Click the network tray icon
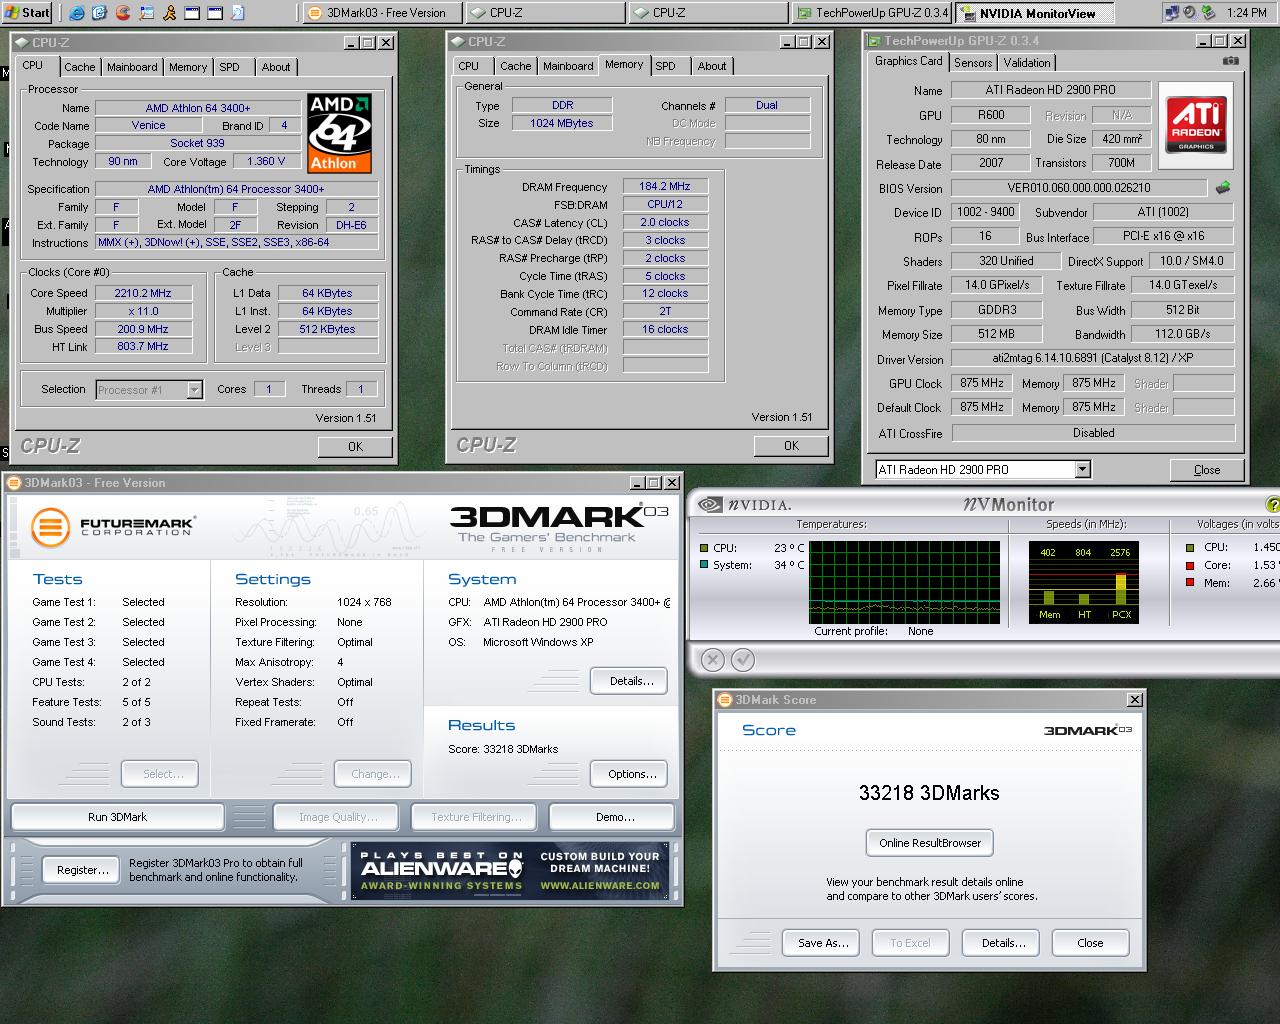This screenshot has width=1280, height=1024. (x=1172, y=13)
